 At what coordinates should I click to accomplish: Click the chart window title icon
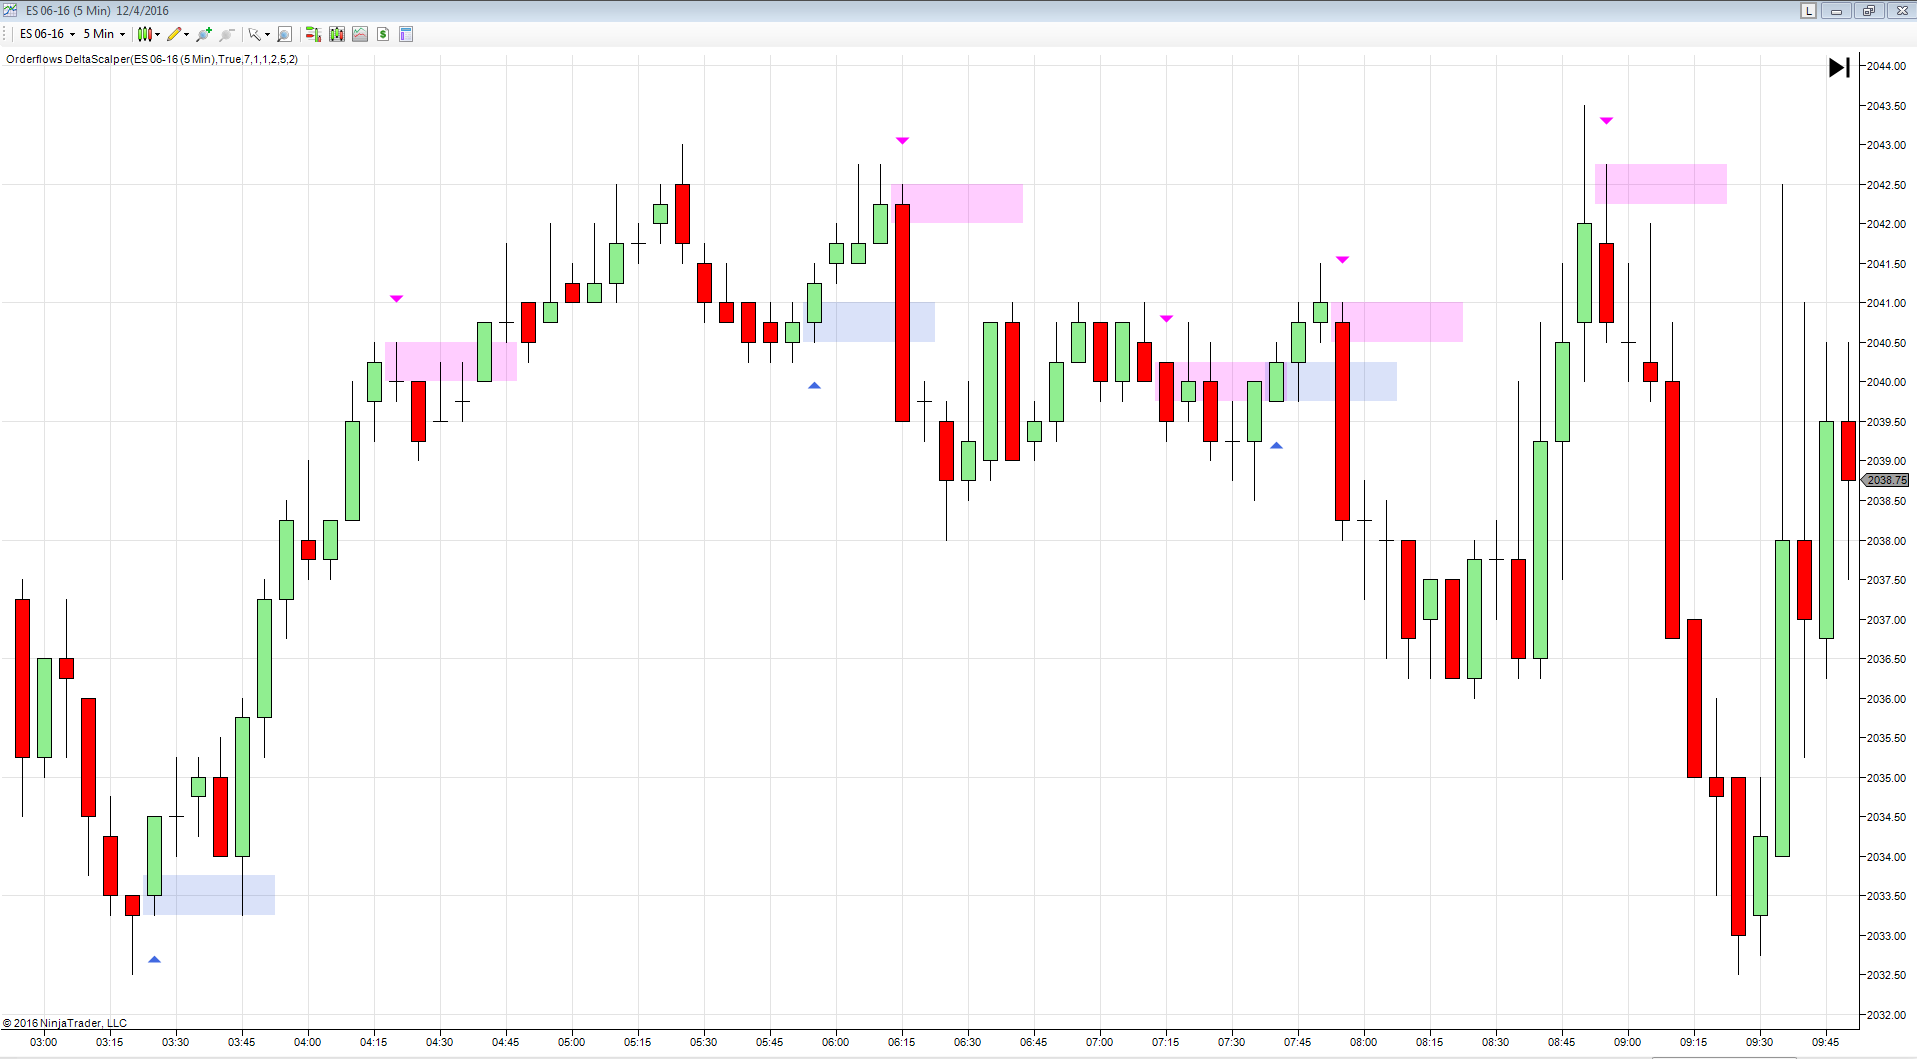tap(10, 10)
